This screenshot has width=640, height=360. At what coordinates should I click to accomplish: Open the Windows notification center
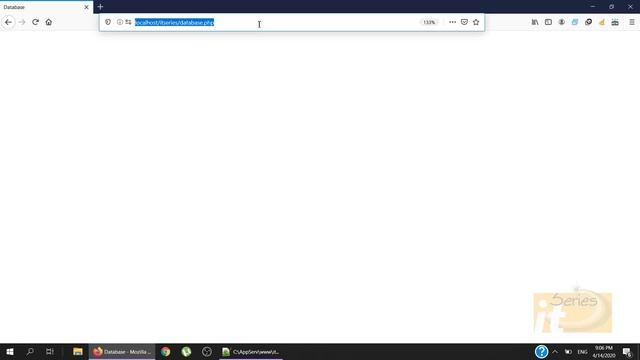[627, 351]
